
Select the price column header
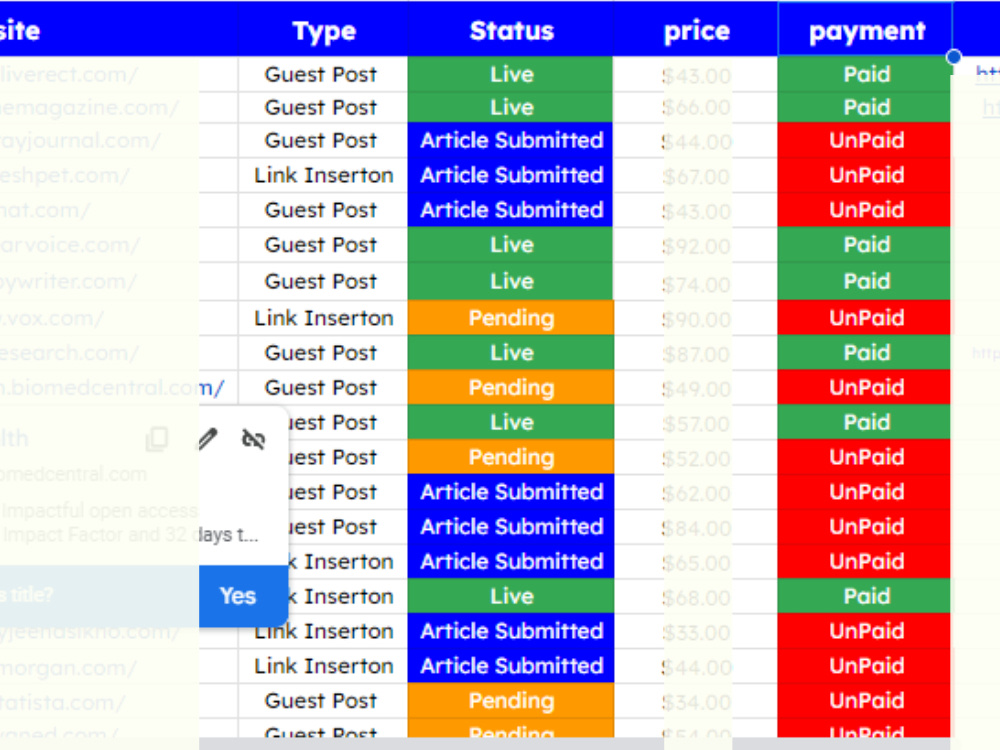pyautogui.click(x=696, y=30)
